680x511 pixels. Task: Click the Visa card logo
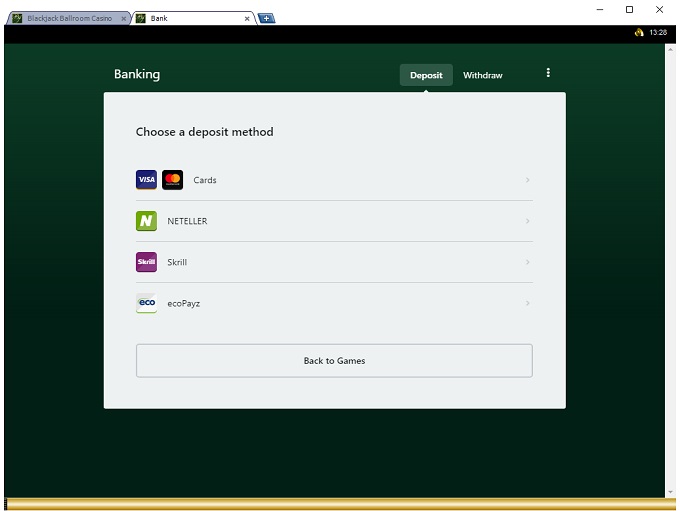point(146,180)
